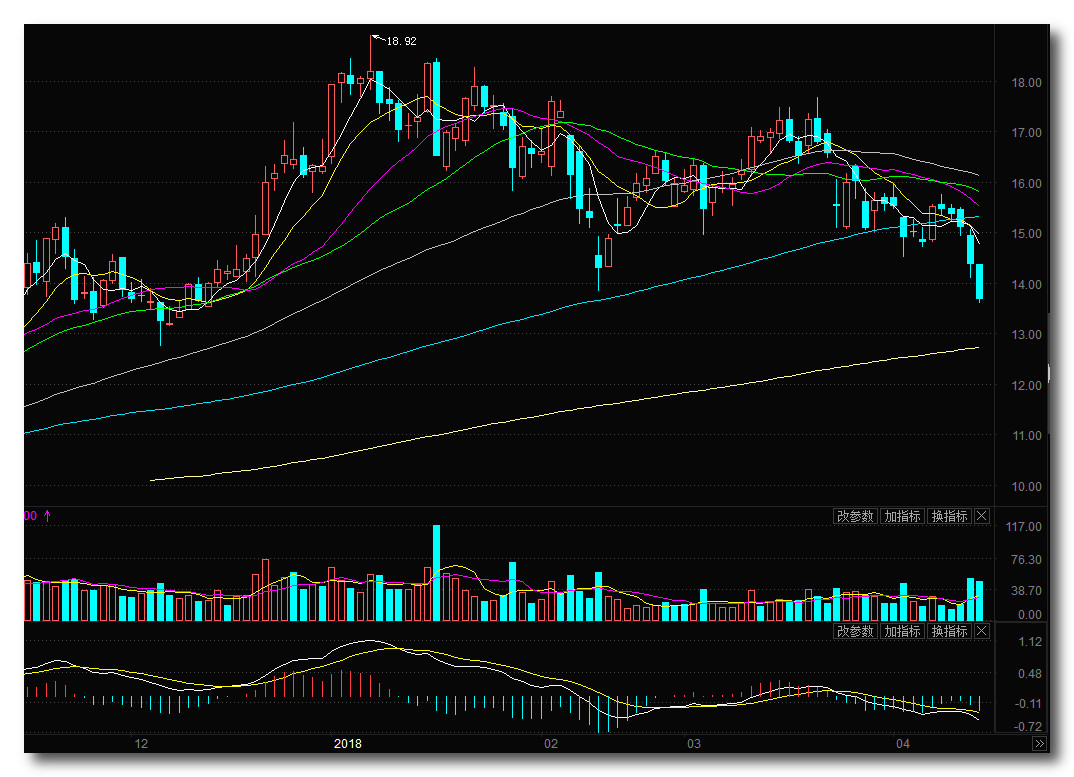
Task: Open 换指标 in the MACD panel
Action: pos(949,631)
